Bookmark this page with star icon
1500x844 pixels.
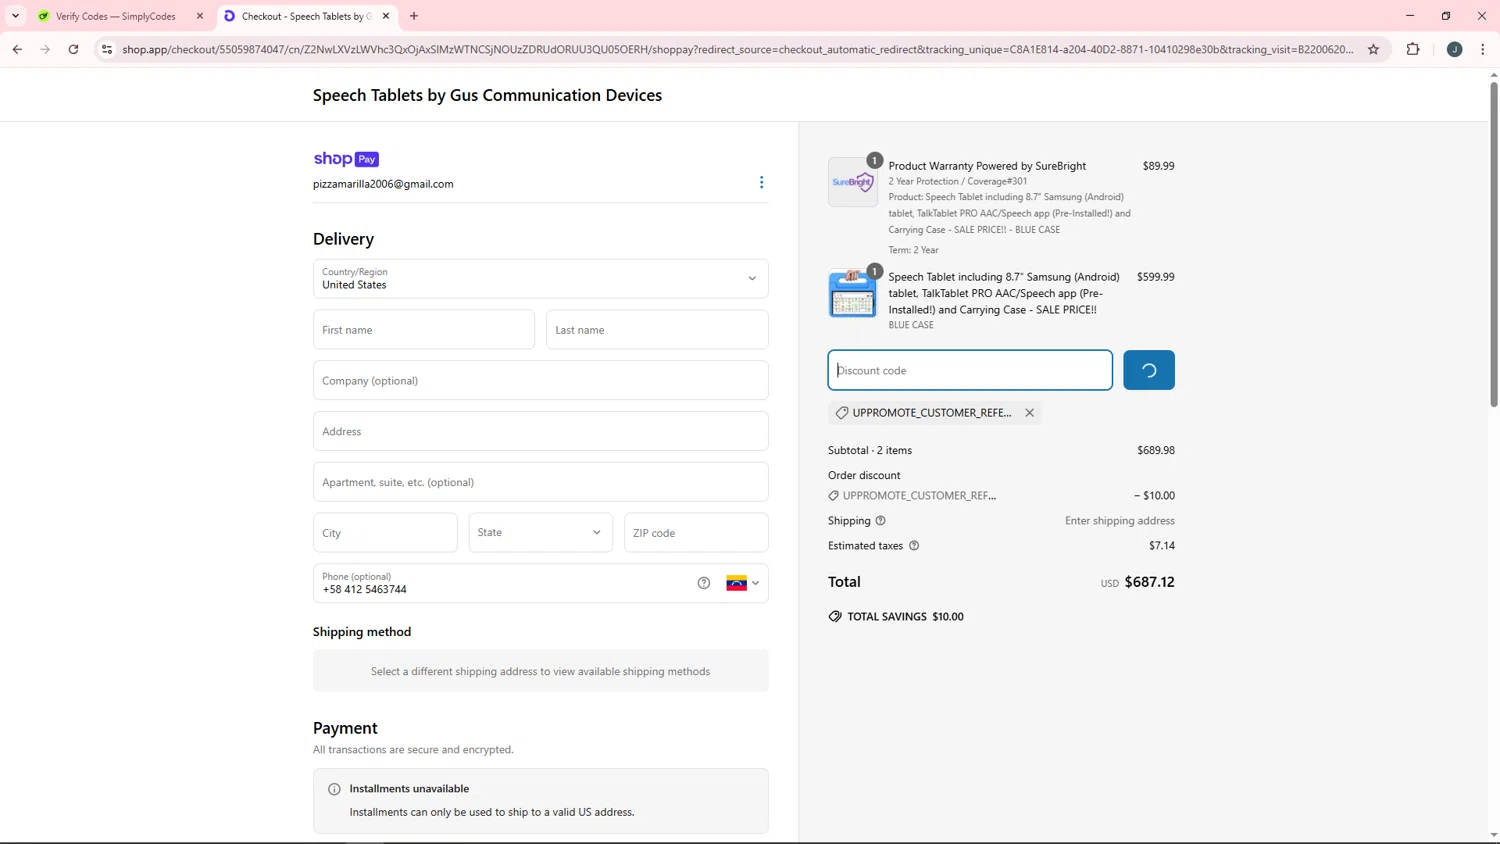coord(1373,49)
